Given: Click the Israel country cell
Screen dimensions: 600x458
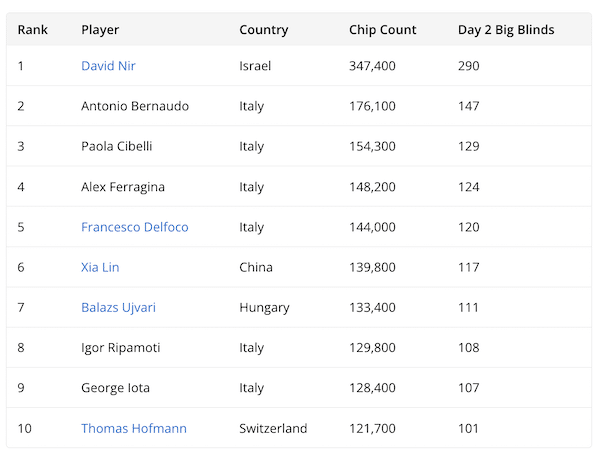Looking at the screenshot, I should tap(254, 66).
